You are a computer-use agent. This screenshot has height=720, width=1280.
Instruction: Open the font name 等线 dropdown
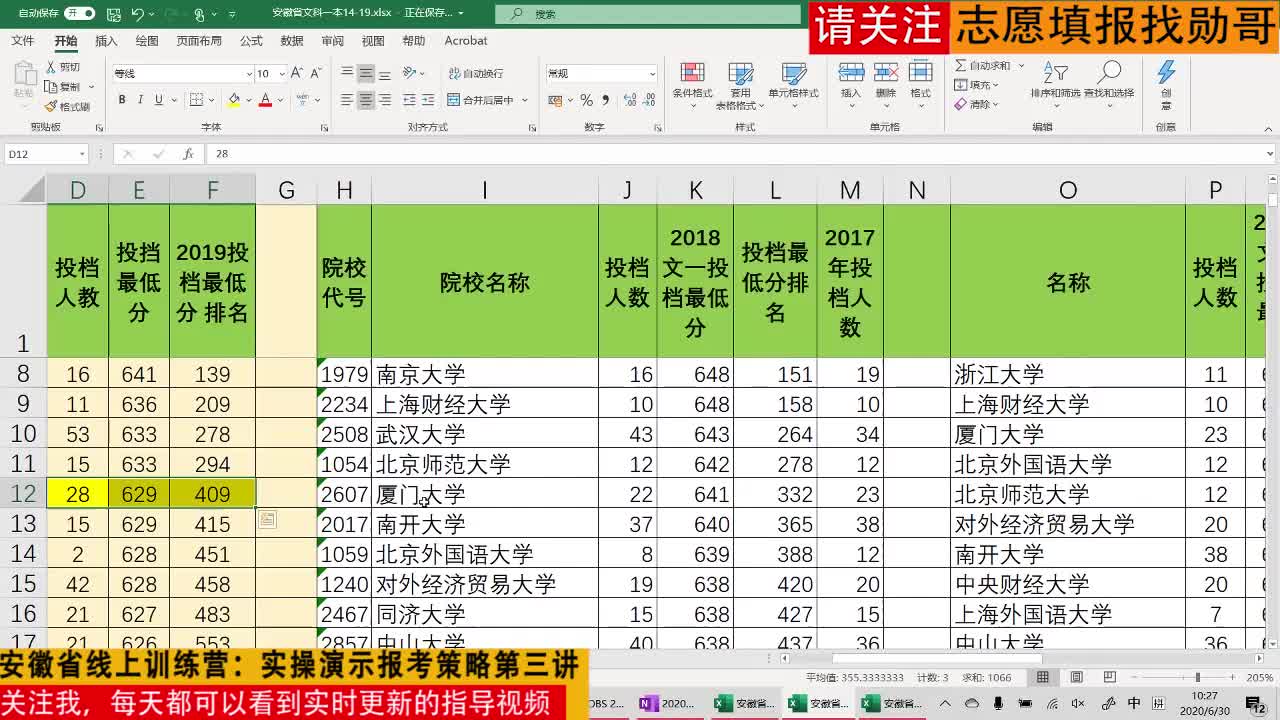click(x=249, y=74)
